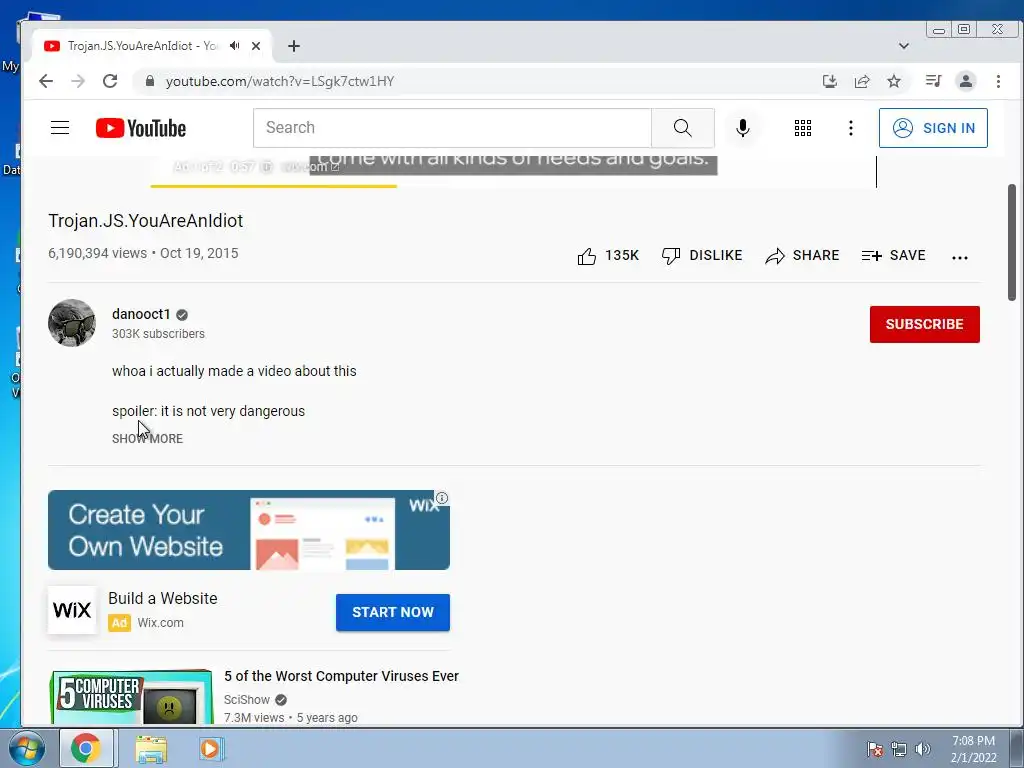Click the SIGN IN button
The height and width of the screenshot is (768, 1024).
tap(933, 128)
